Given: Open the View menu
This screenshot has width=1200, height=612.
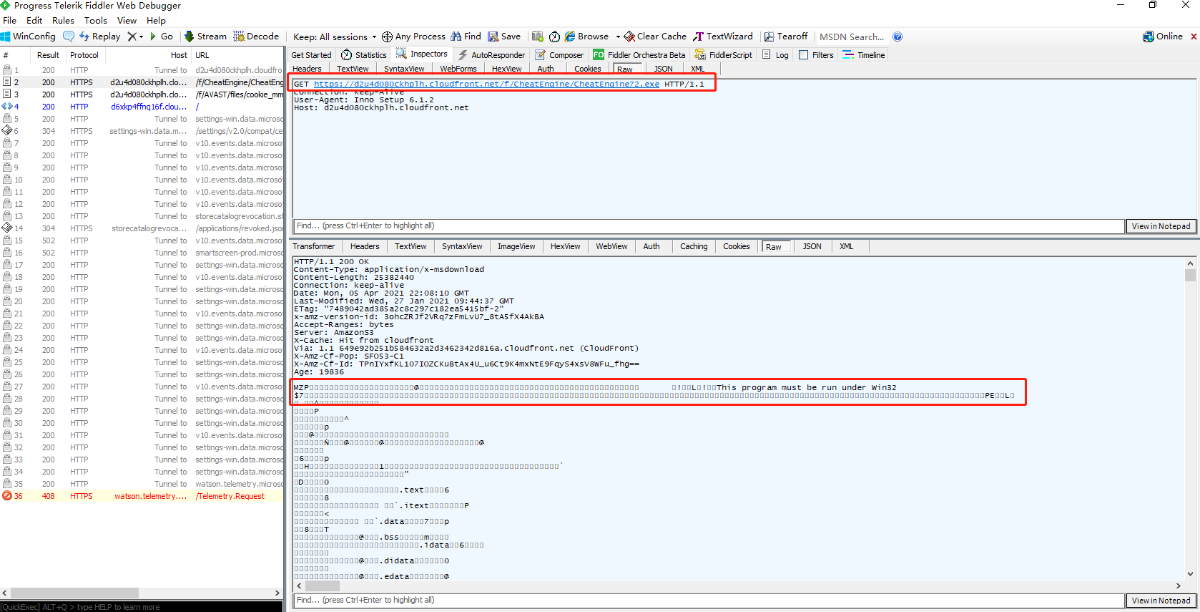Looking at the screenshot, I should [127, 20].
